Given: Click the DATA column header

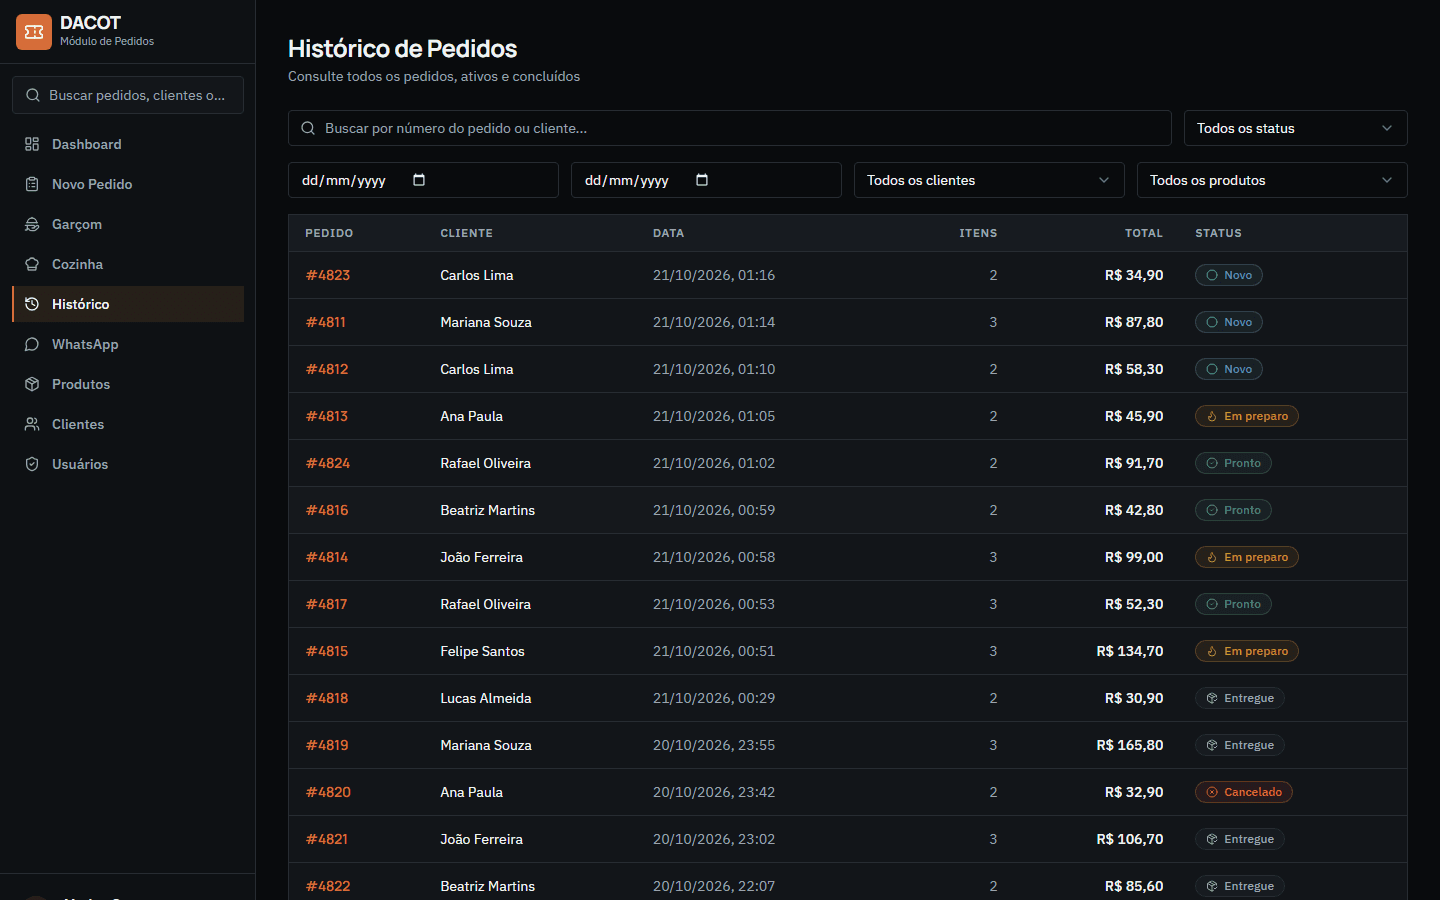Looking at the screenshot, I should pos(669,233).
